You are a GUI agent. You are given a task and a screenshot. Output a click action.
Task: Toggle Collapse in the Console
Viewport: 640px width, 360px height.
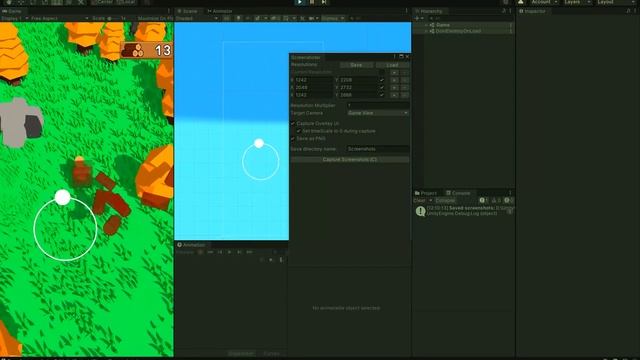tap(445, 200)
